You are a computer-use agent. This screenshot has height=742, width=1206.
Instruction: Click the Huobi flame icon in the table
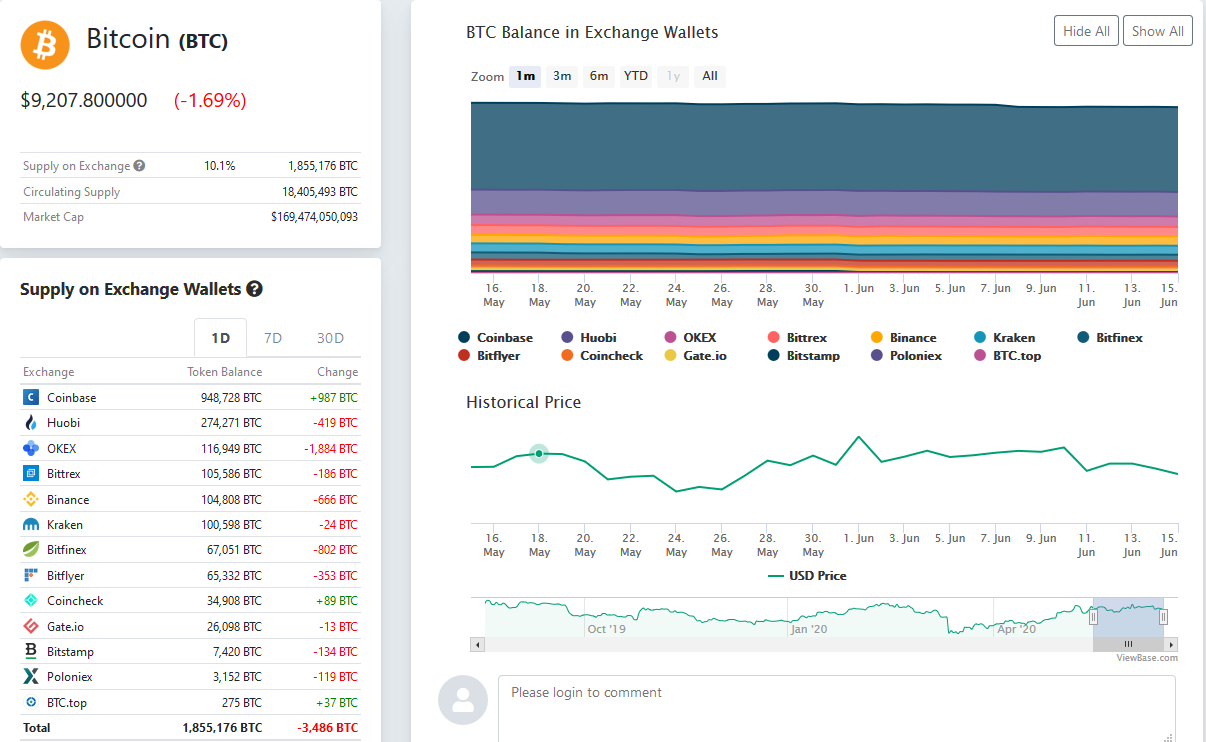coord(30,423)
